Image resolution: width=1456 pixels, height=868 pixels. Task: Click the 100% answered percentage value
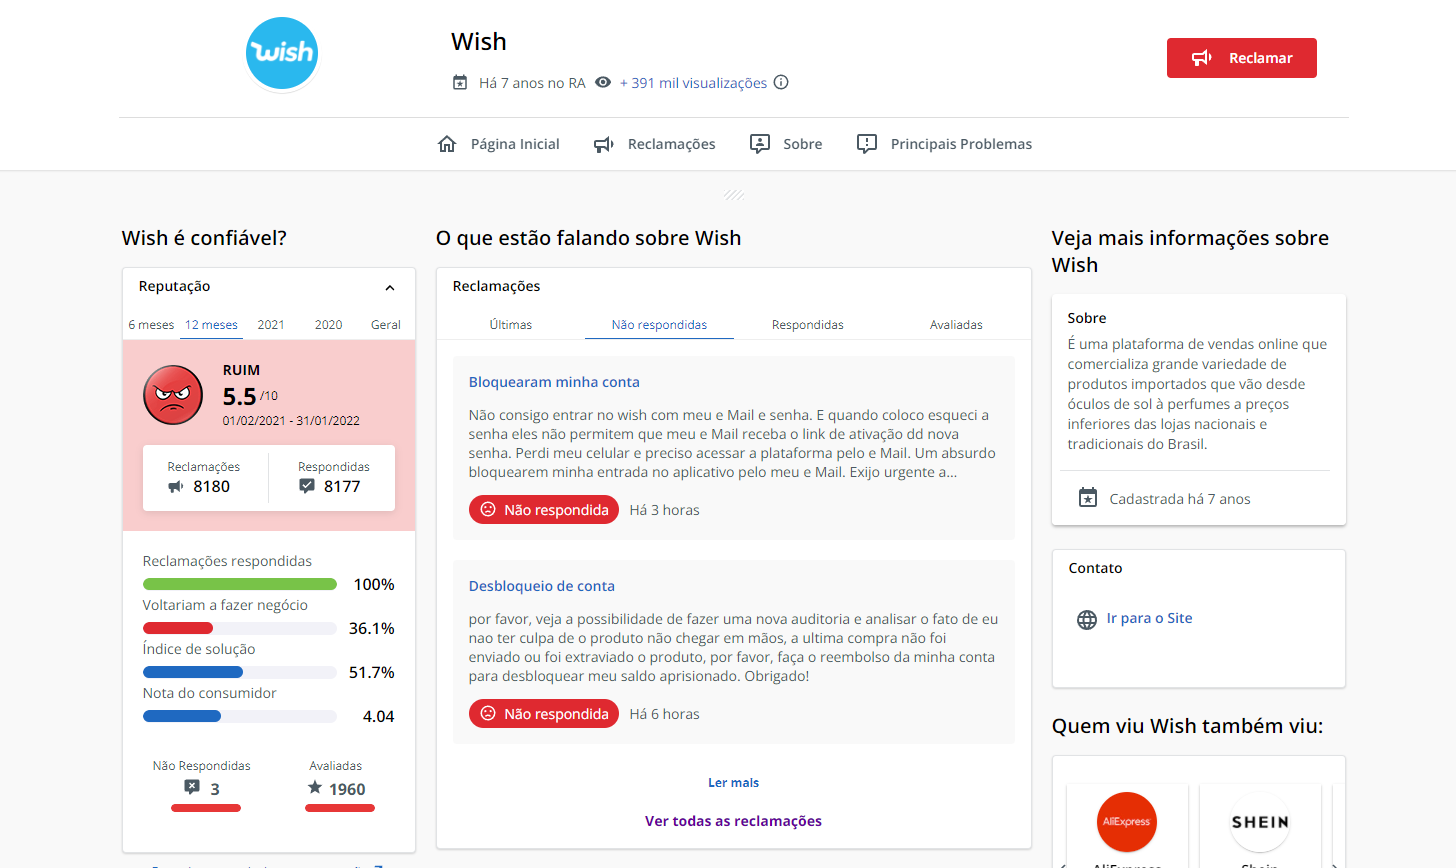click(x=374, y=584)
